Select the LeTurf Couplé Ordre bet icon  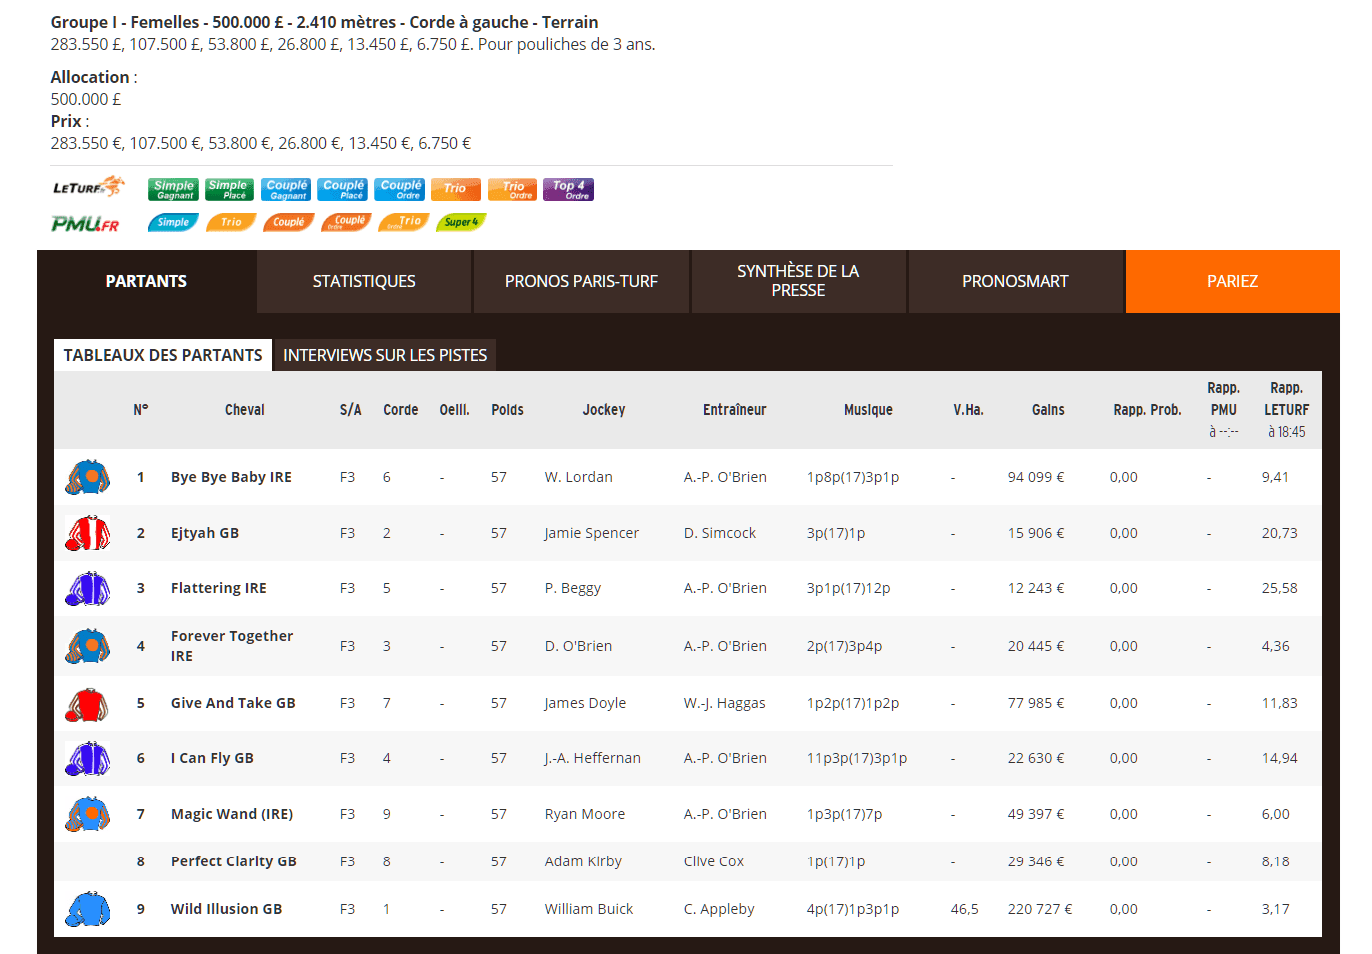point(401,190)
